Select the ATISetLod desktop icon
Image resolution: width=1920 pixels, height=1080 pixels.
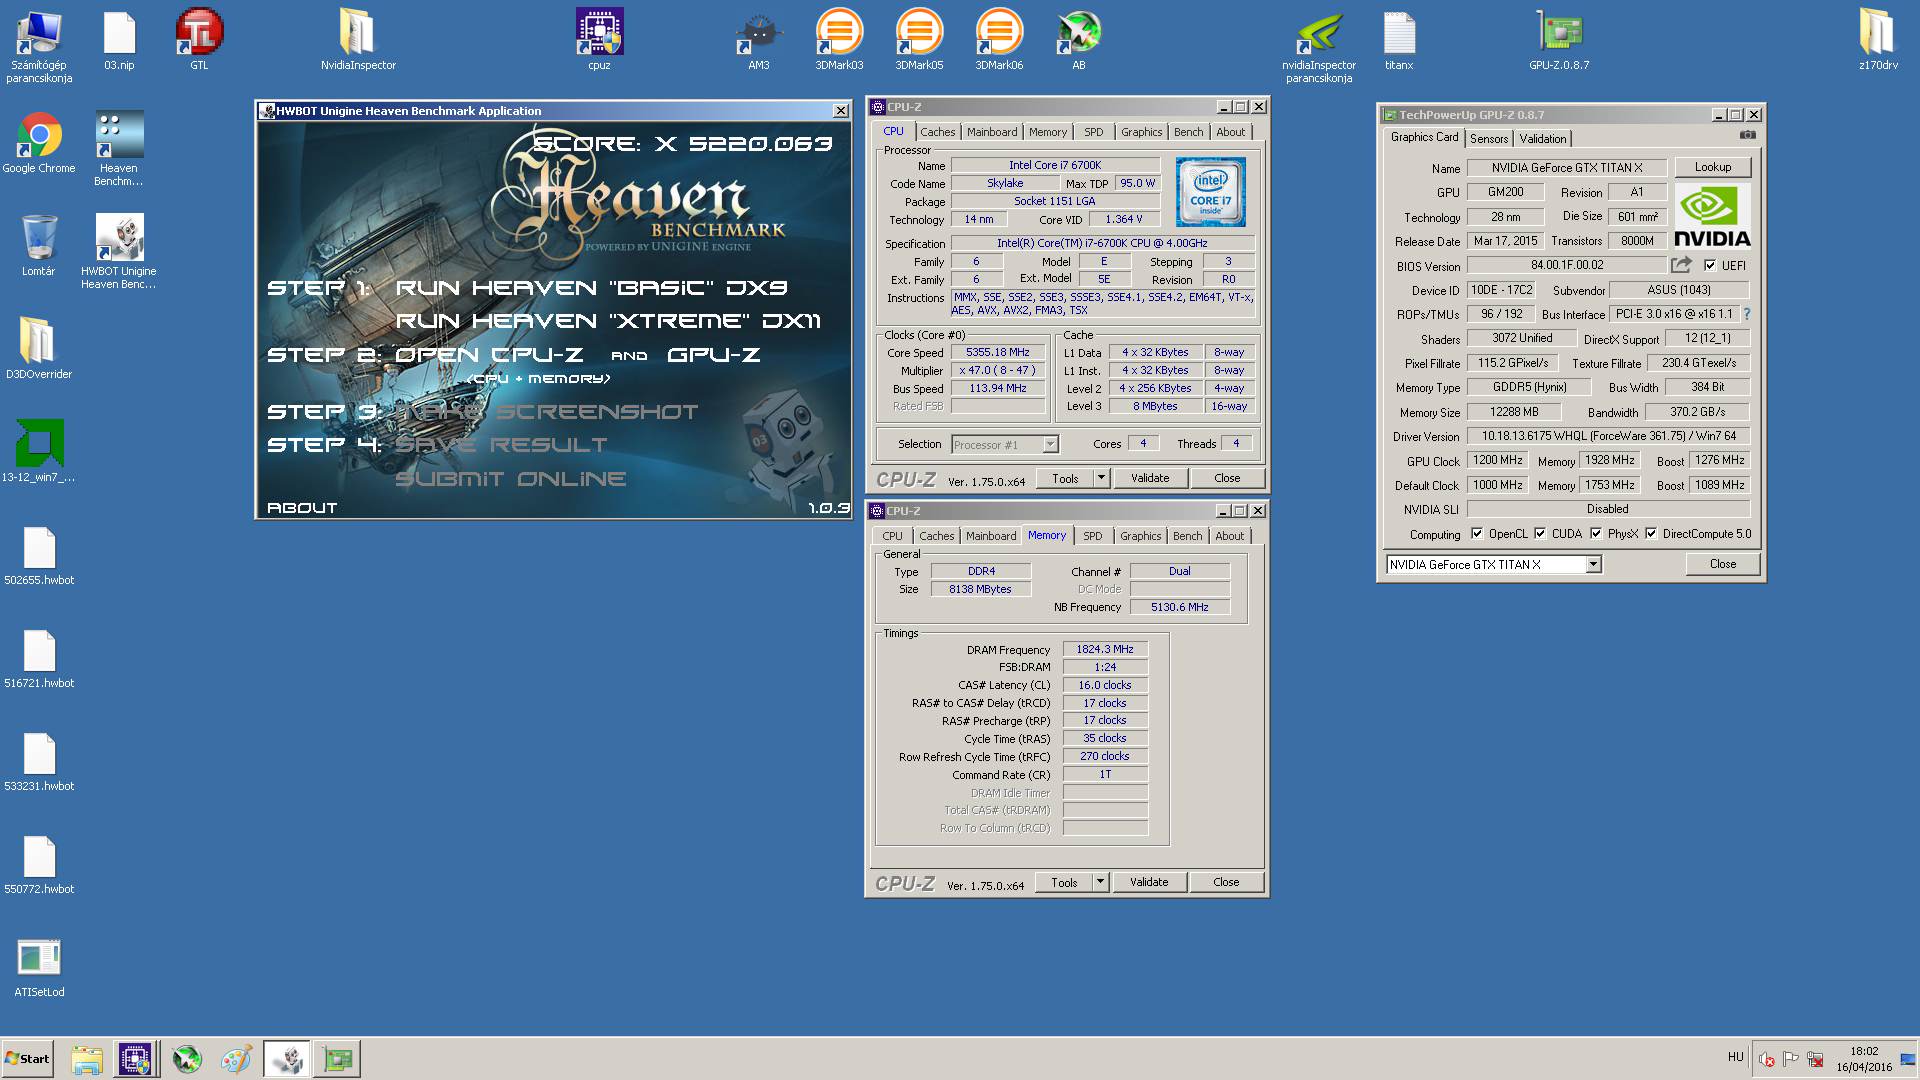(x=39, y=967)
